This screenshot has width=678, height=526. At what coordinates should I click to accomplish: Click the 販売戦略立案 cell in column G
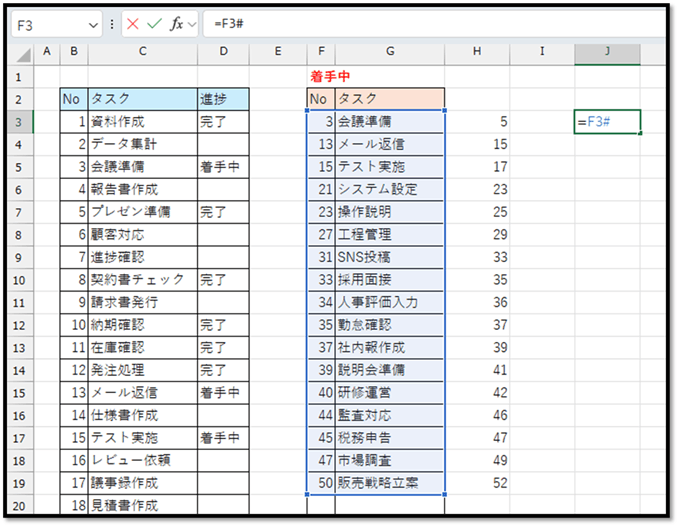tap(389, 483)
